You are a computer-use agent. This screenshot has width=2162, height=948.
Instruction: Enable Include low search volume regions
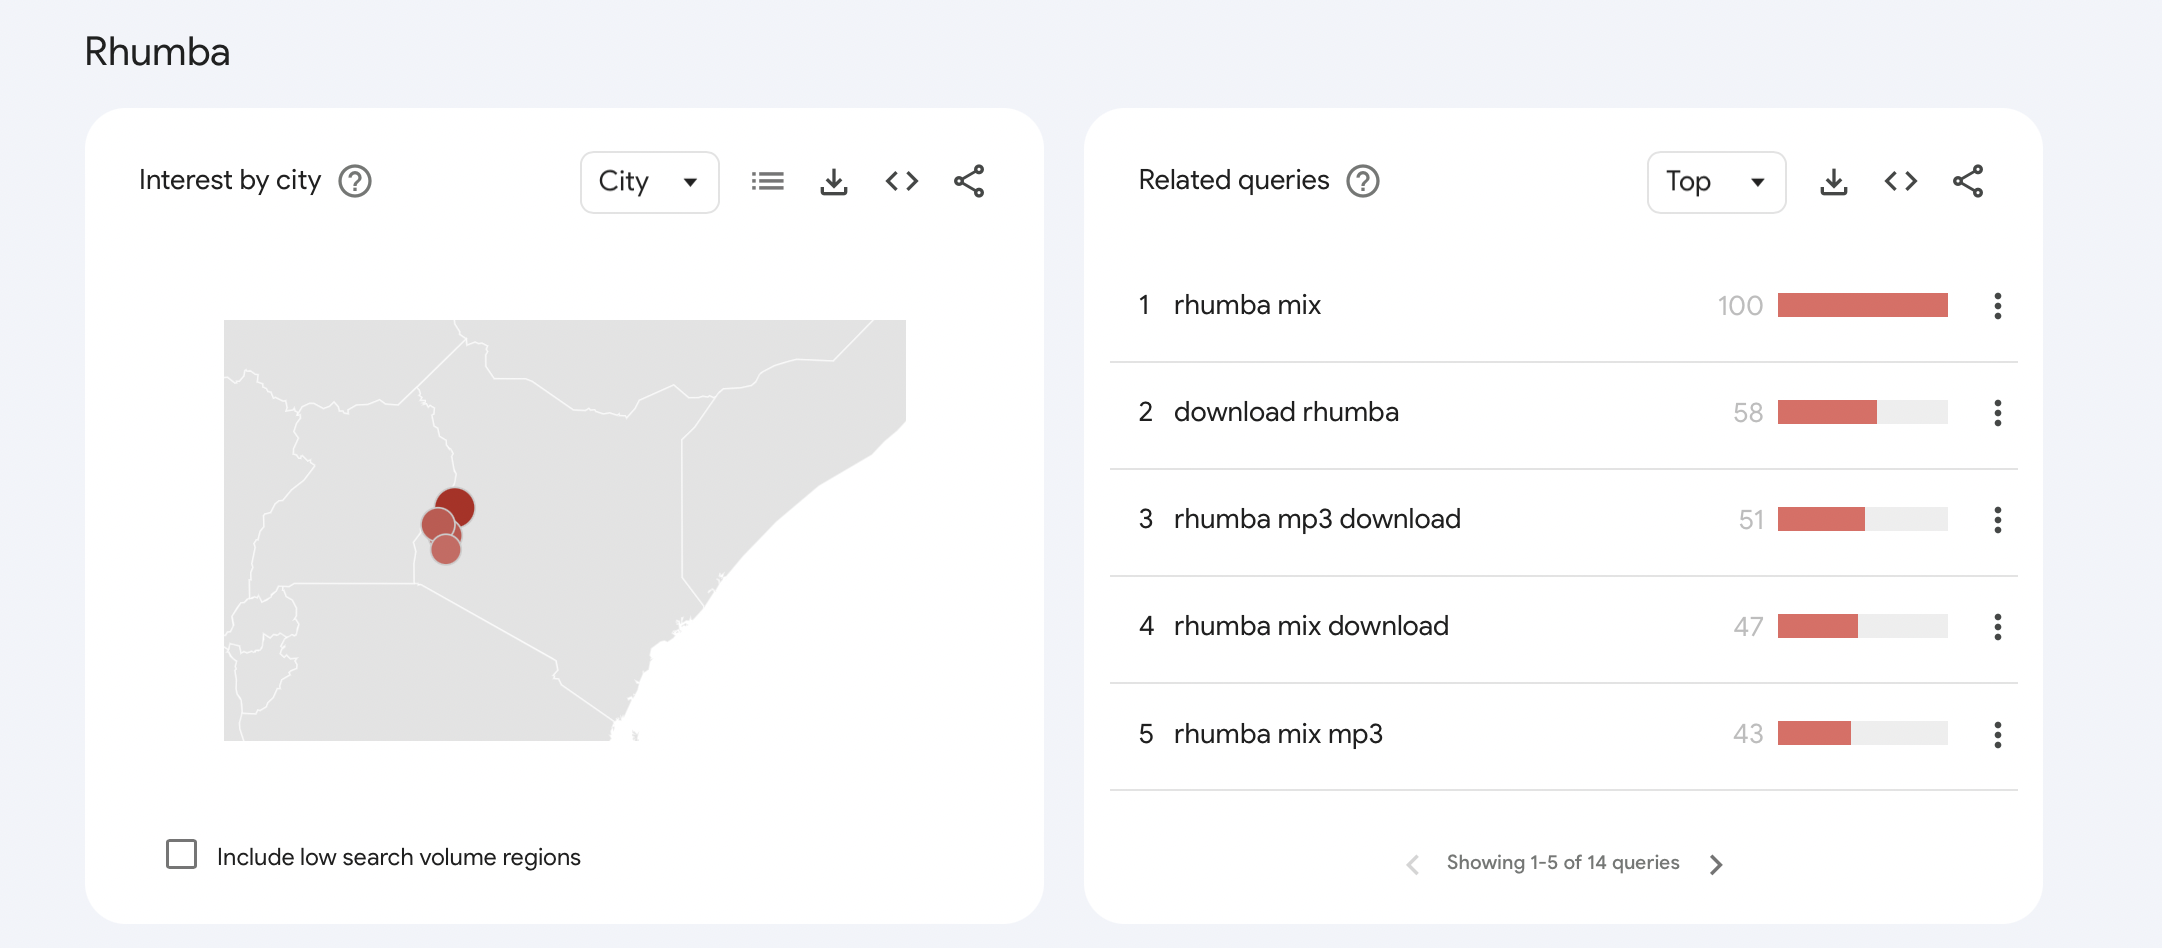click(181, 854)
